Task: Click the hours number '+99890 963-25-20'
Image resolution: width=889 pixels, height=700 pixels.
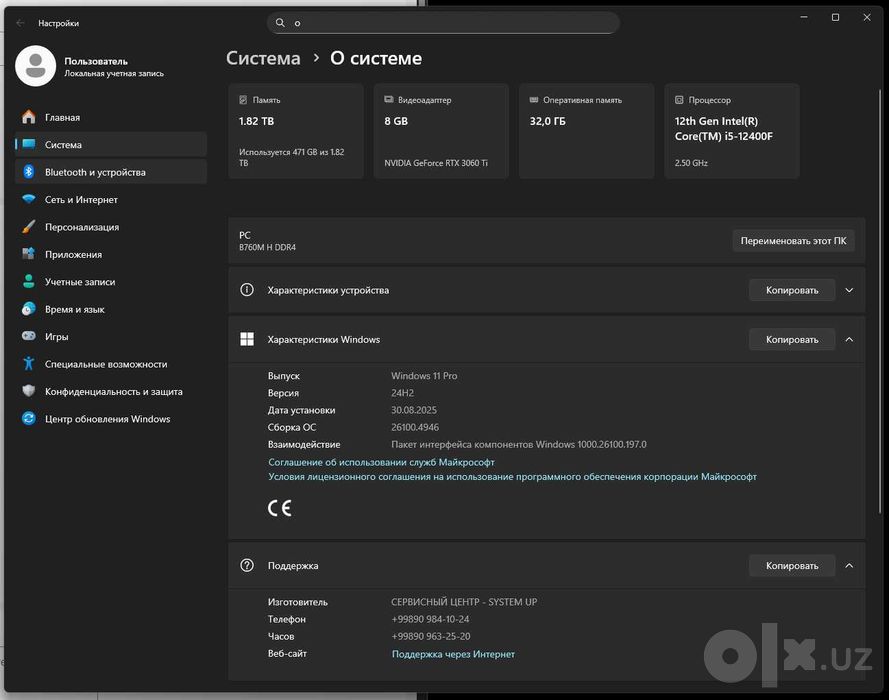Action: (x=431, y=636)
